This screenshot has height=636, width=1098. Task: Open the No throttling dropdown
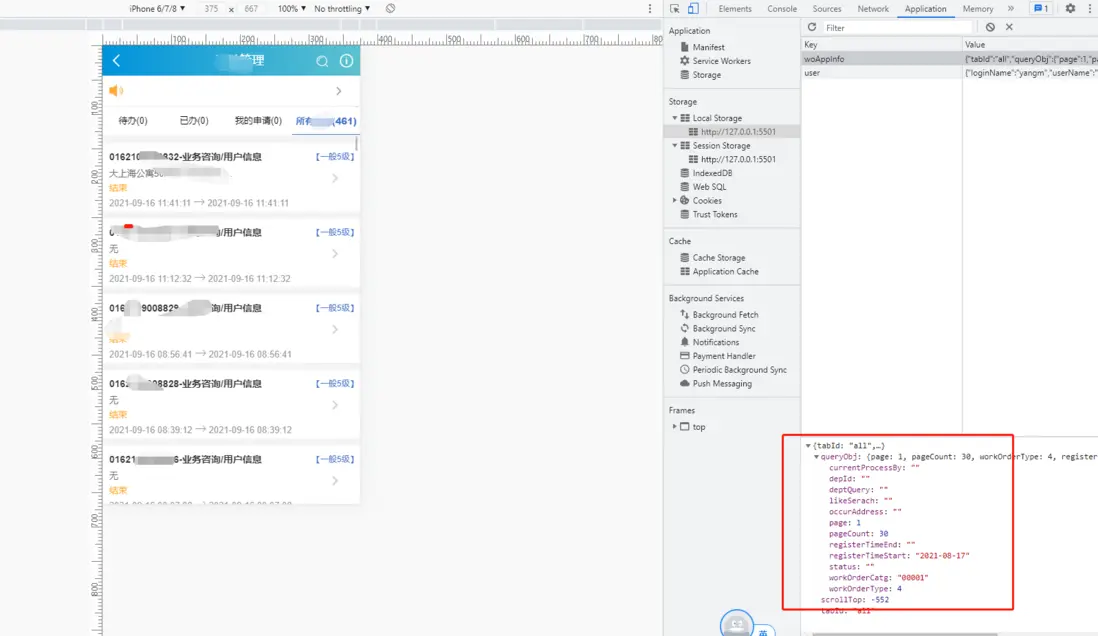(x=342, y=8)
